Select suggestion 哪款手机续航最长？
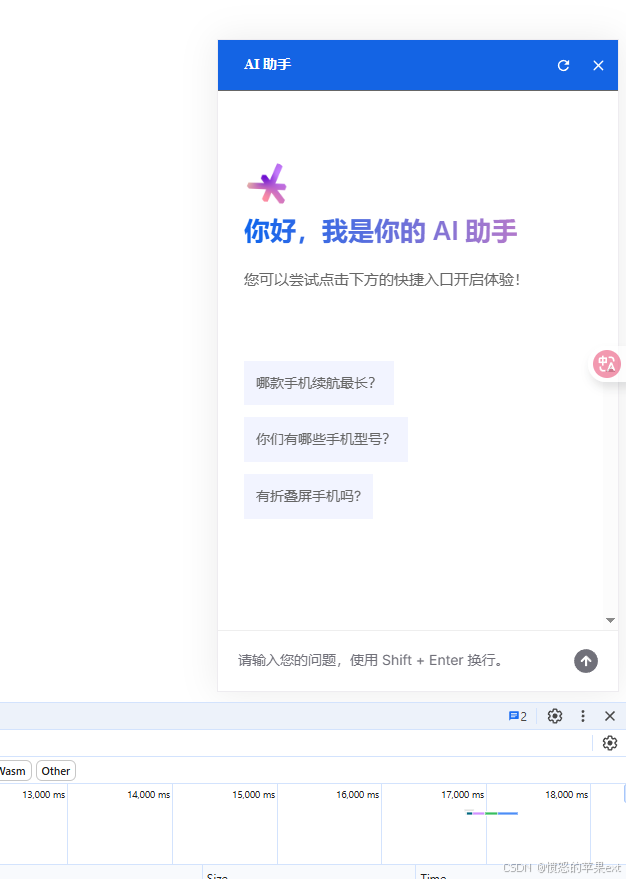This screenshot has width=626, height=879. coord(318,383)
